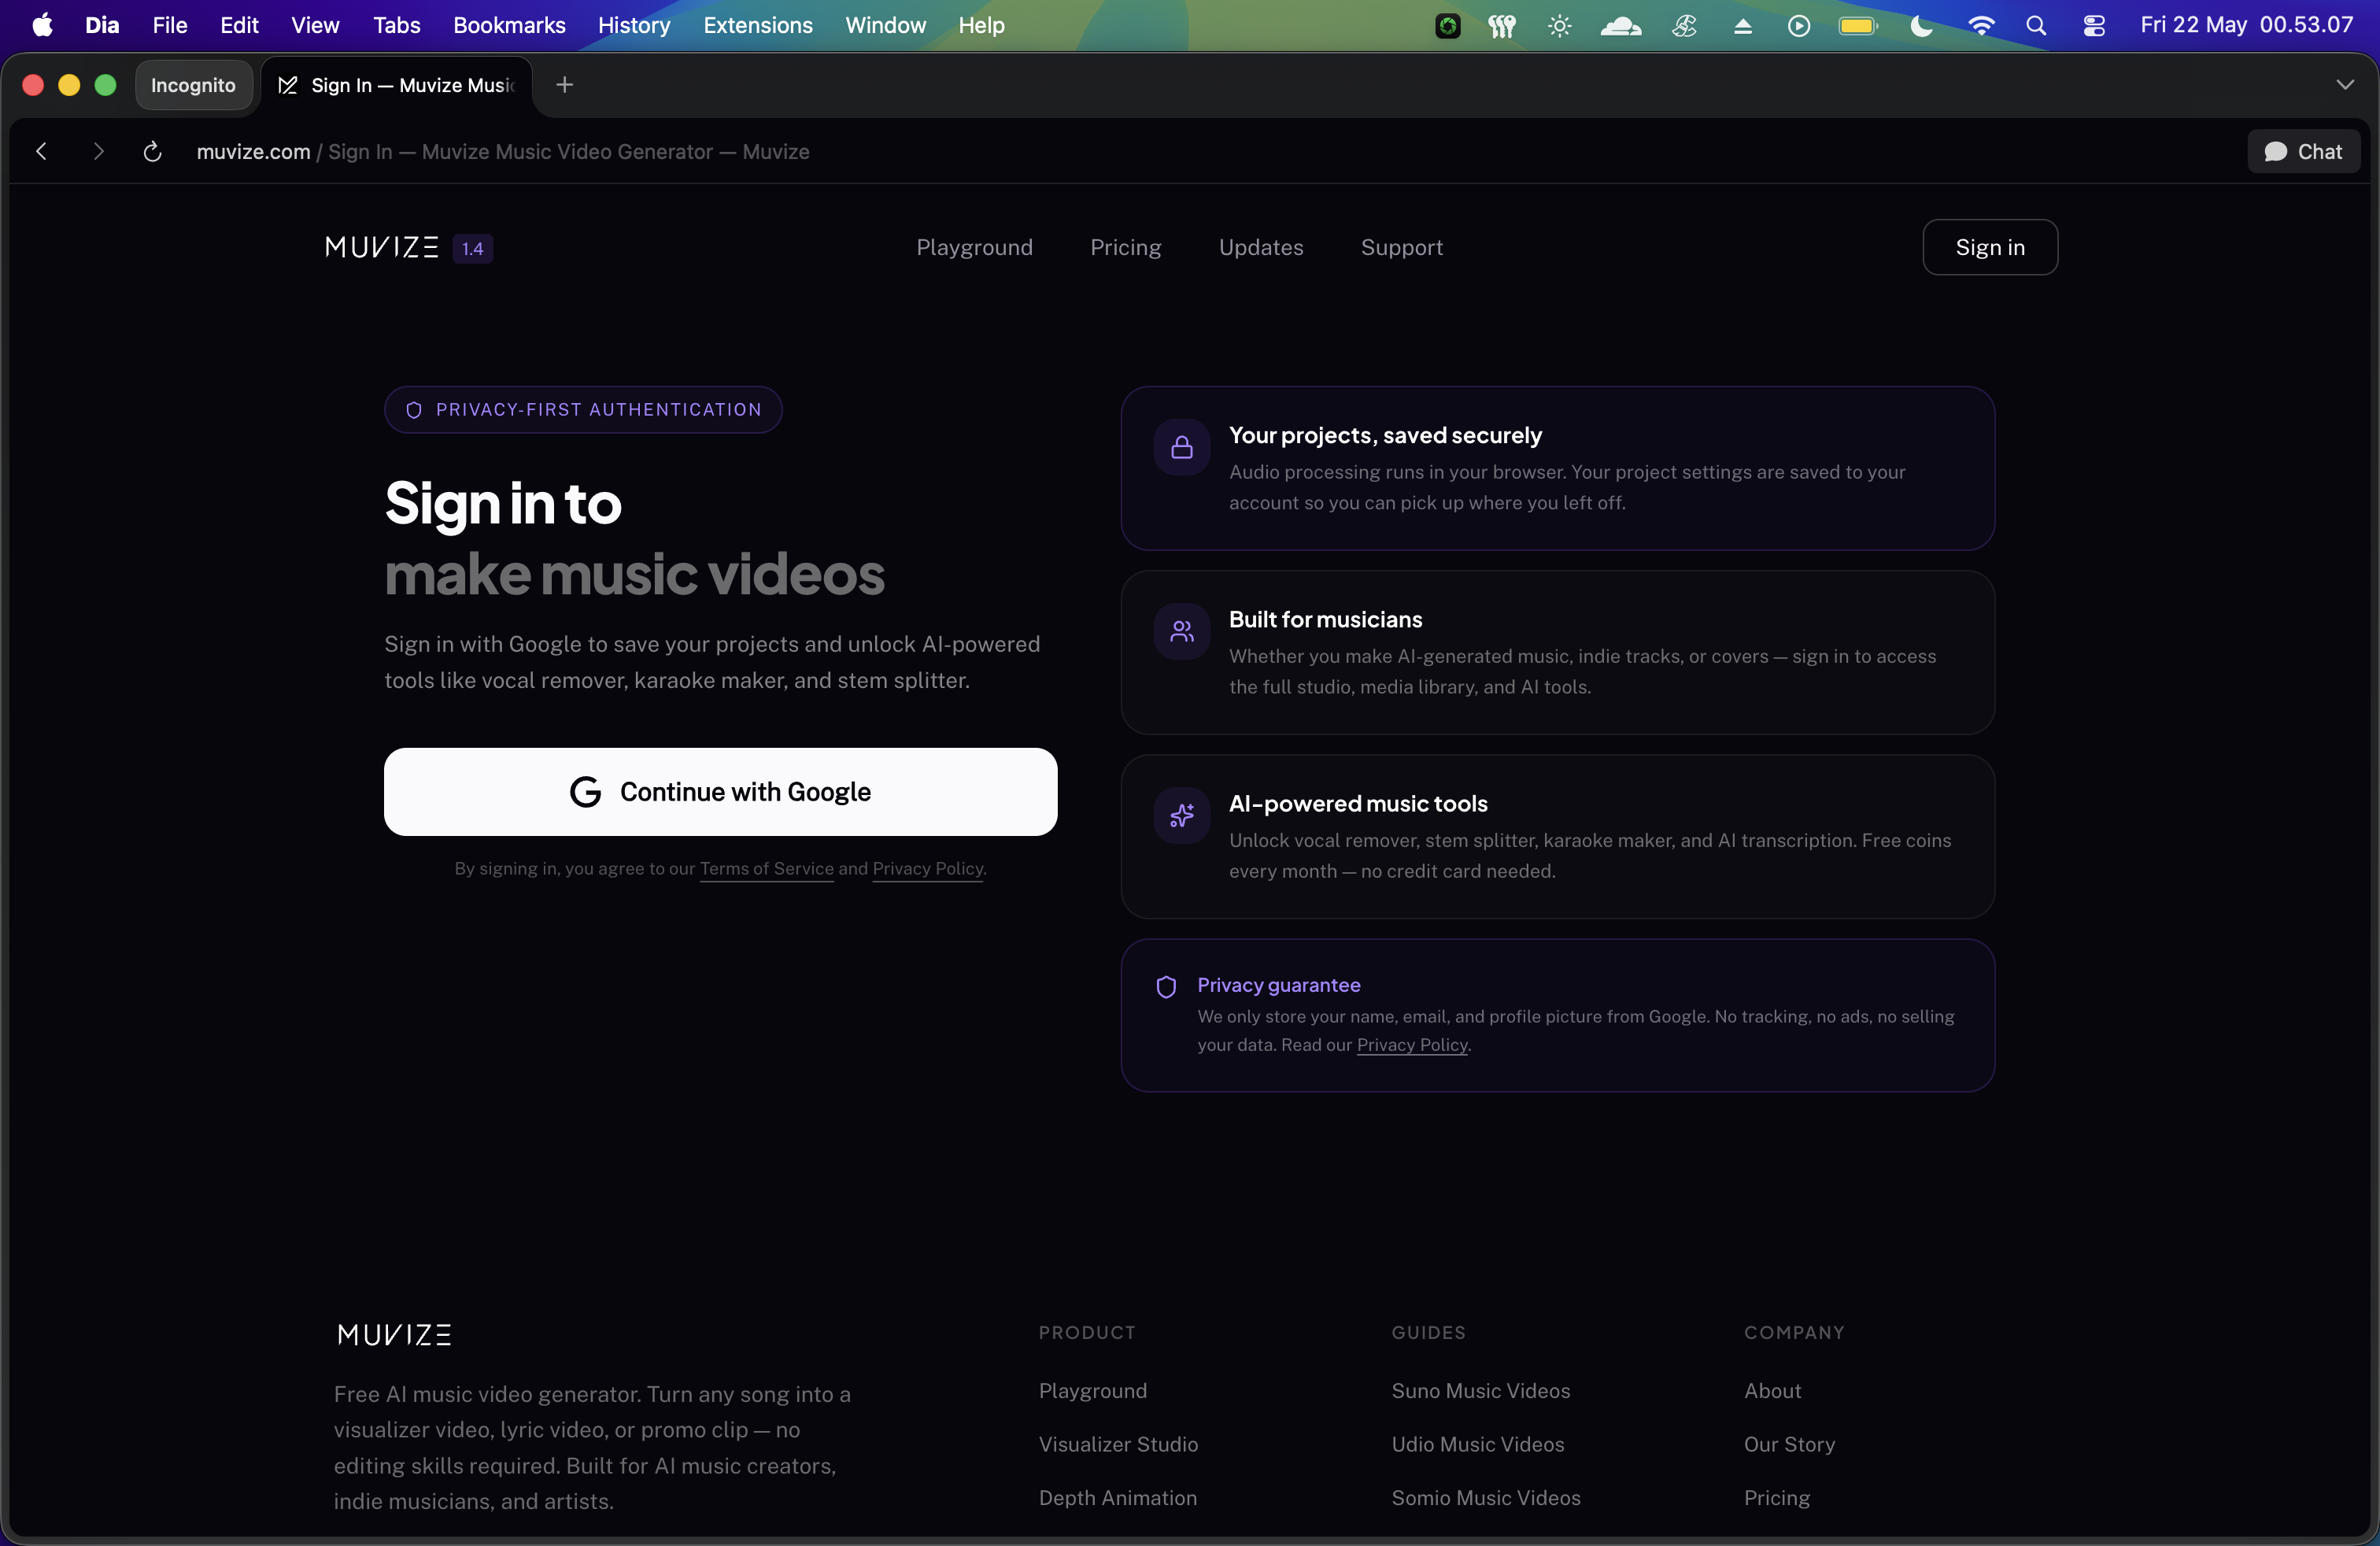
Task: Open the File menu
Action: tap(170, 25)
